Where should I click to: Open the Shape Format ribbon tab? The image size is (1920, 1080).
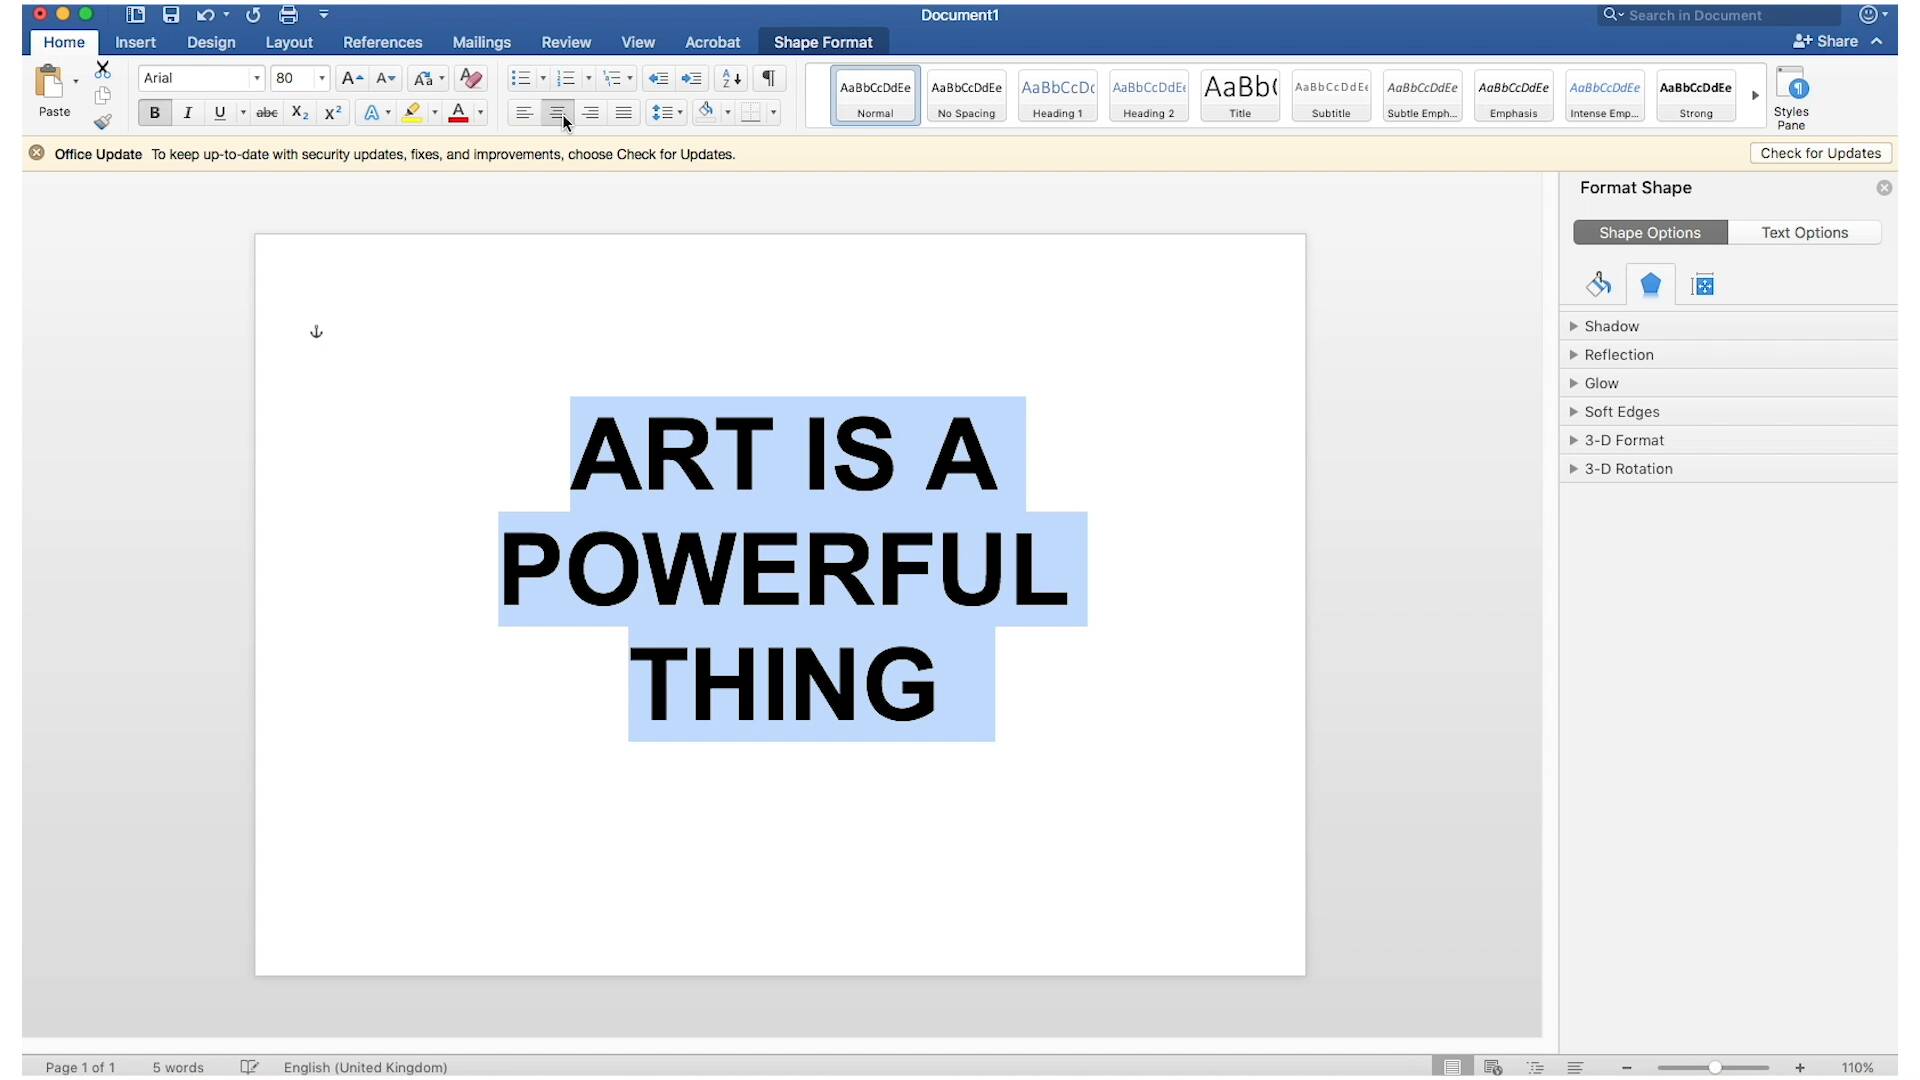coord(823,42)
